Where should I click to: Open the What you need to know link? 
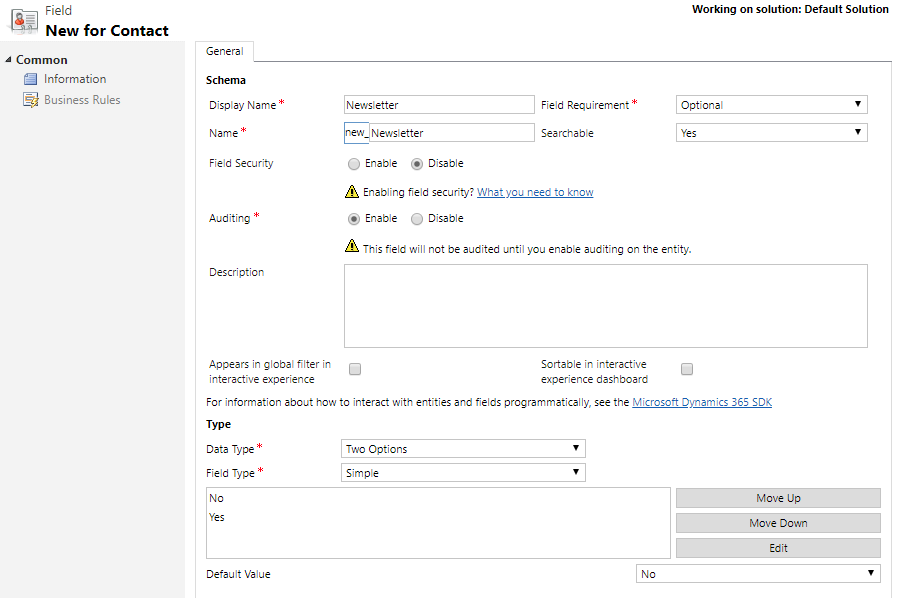(535, 192)
